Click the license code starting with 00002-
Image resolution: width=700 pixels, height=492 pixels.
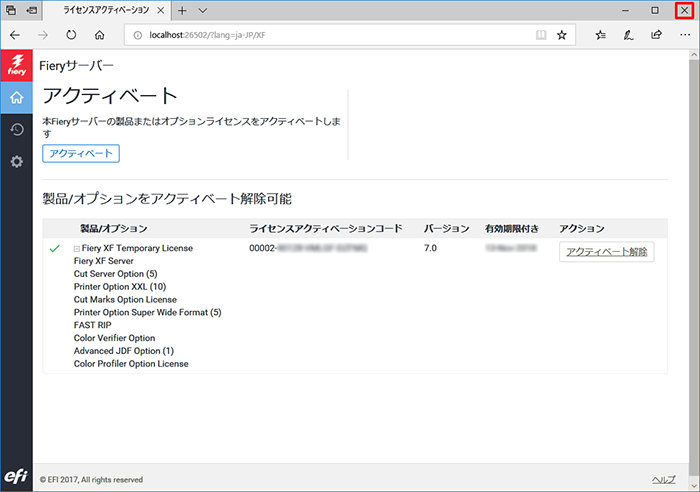[x=308, y=248]
